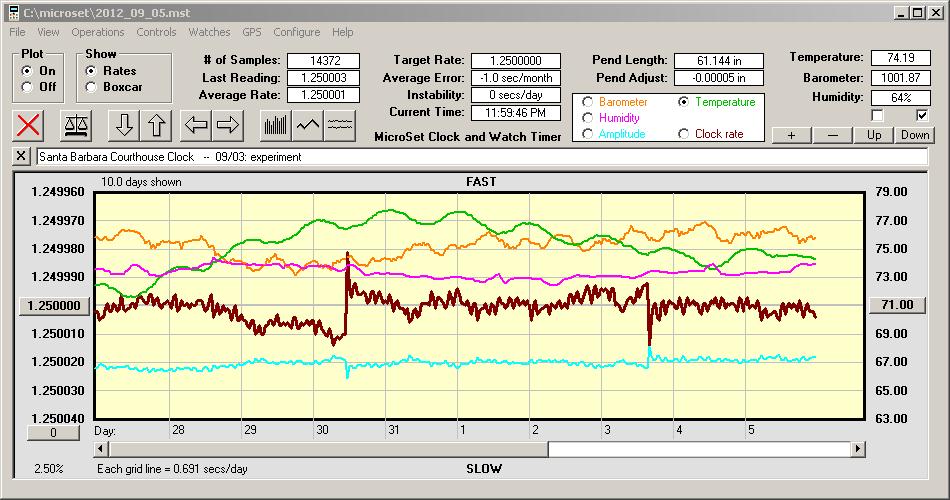
Task: Select Show Boxcar option
Action: tap(91, 87)
